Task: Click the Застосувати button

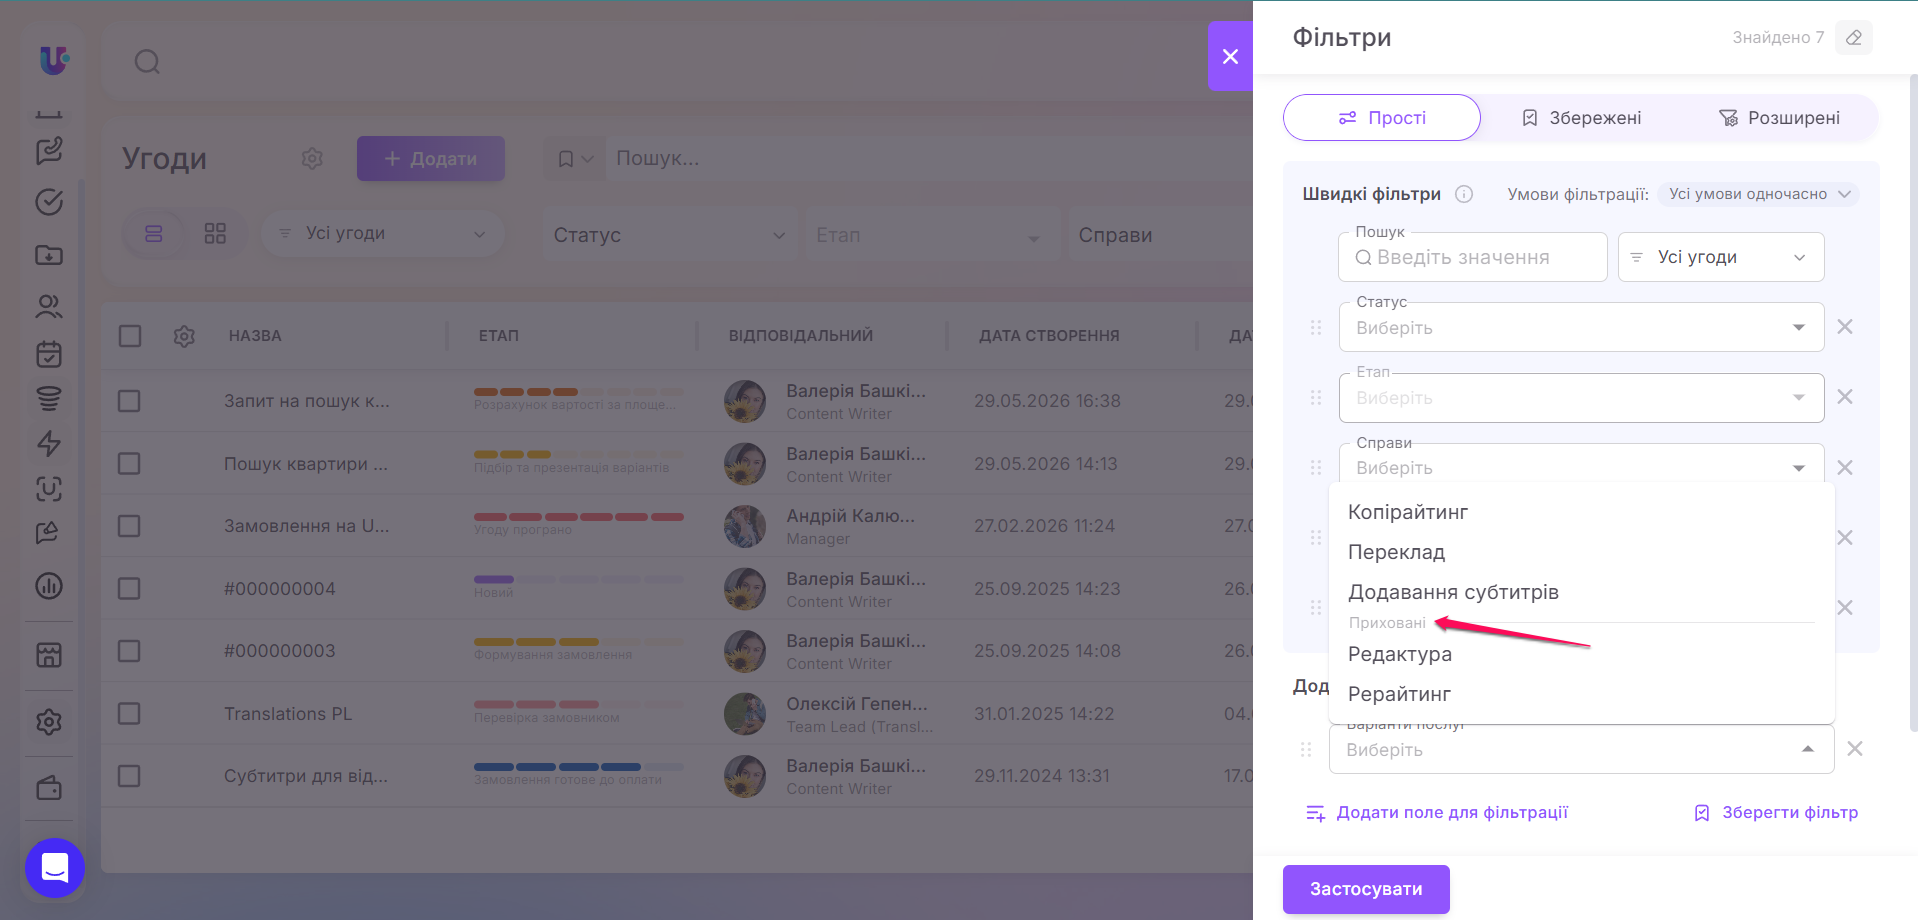Action: click(x=1366, y=889)
